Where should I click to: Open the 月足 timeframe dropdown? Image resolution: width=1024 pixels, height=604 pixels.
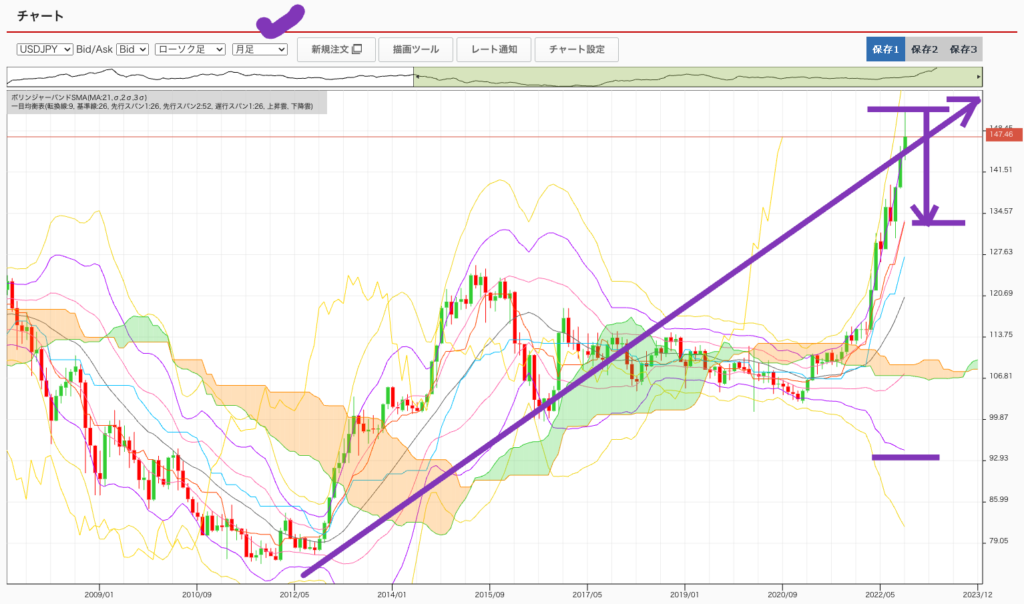coord(260,49)
